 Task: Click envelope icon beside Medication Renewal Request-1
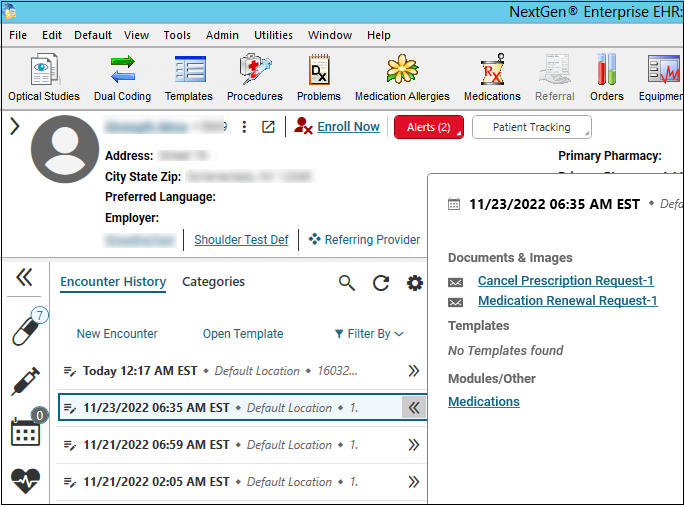[x=455, y=302]
